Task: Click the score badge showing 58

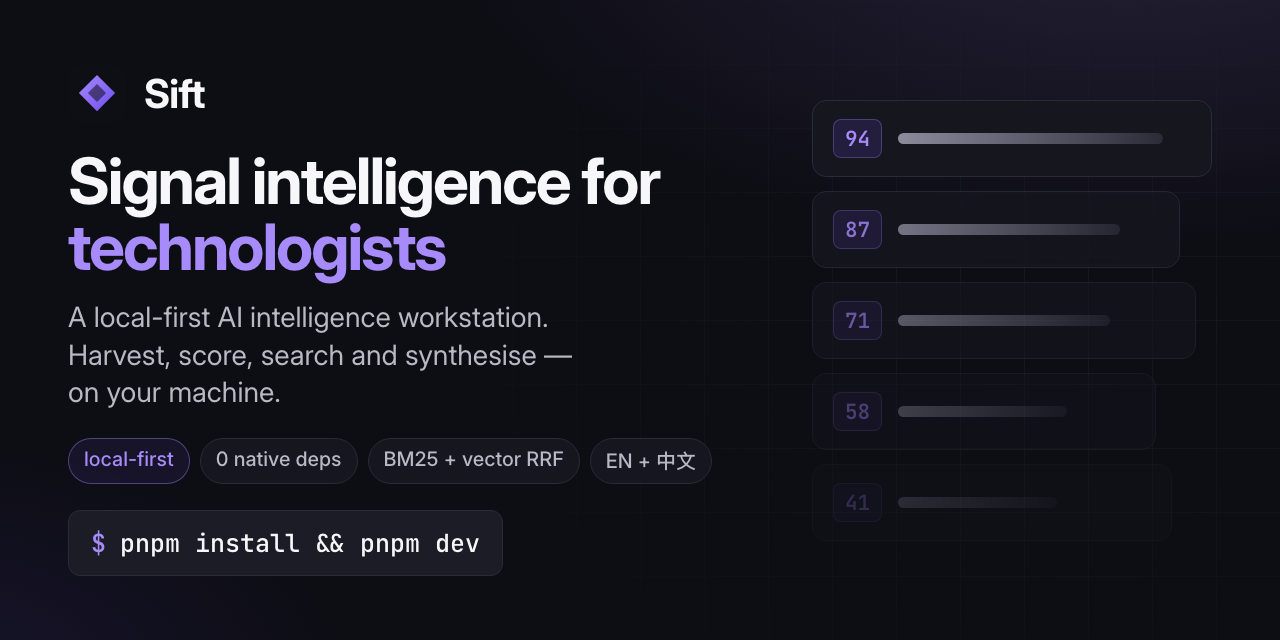Action: [x=857, y=411]
